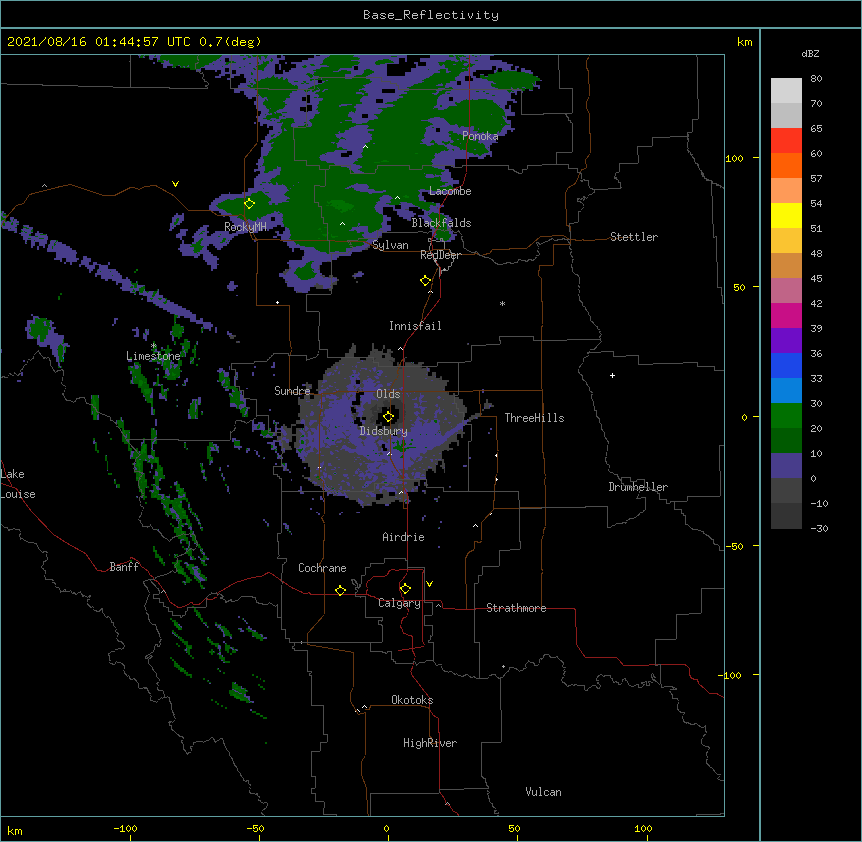
Task: Click the RockyMH label
Action: click(x=245, y=227)
